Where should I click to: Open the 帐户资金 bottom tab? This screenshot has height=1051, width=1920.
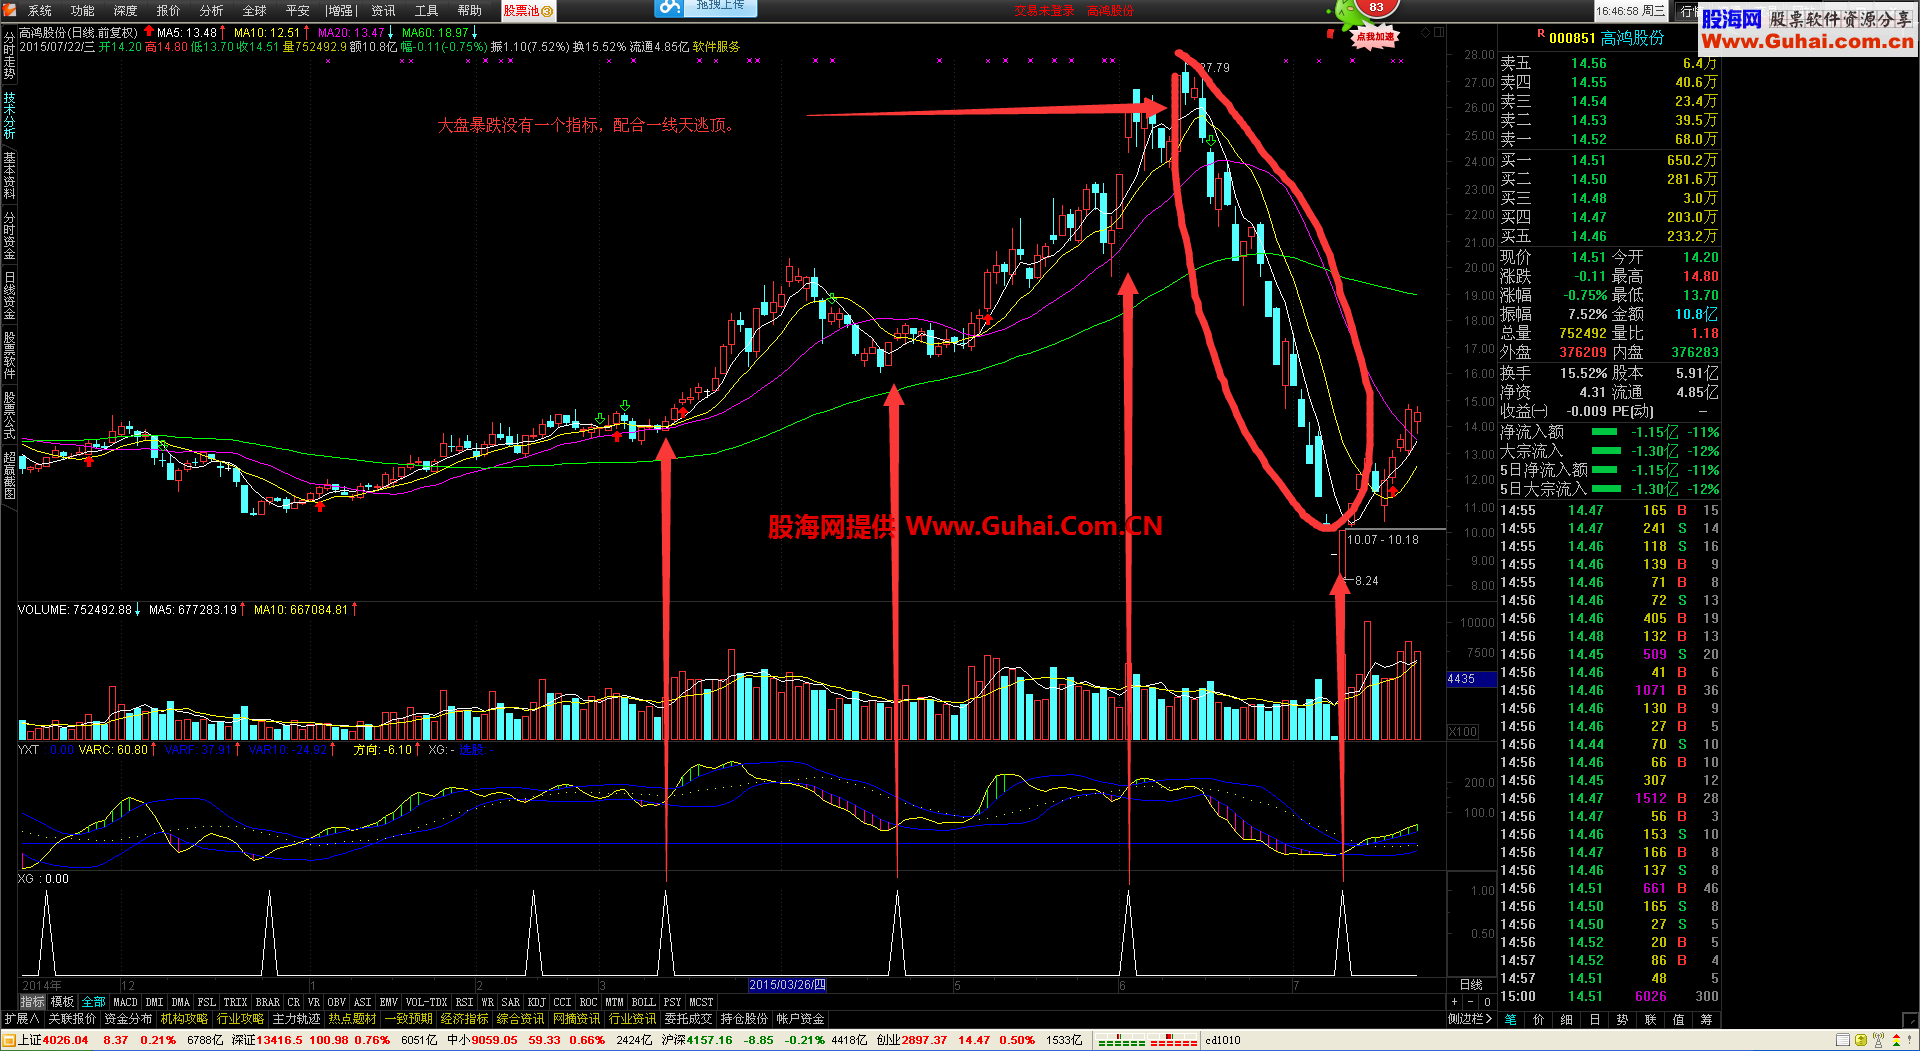coord(801,1019)
